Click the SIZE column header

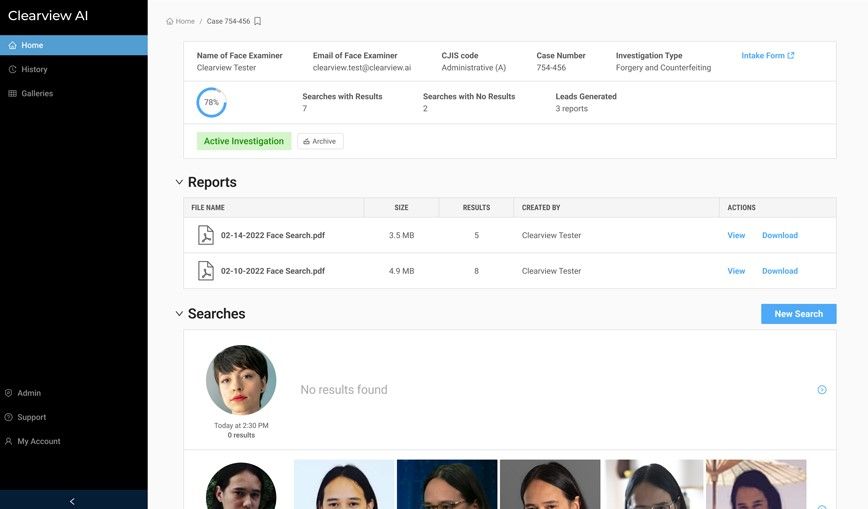coord(401,208)
